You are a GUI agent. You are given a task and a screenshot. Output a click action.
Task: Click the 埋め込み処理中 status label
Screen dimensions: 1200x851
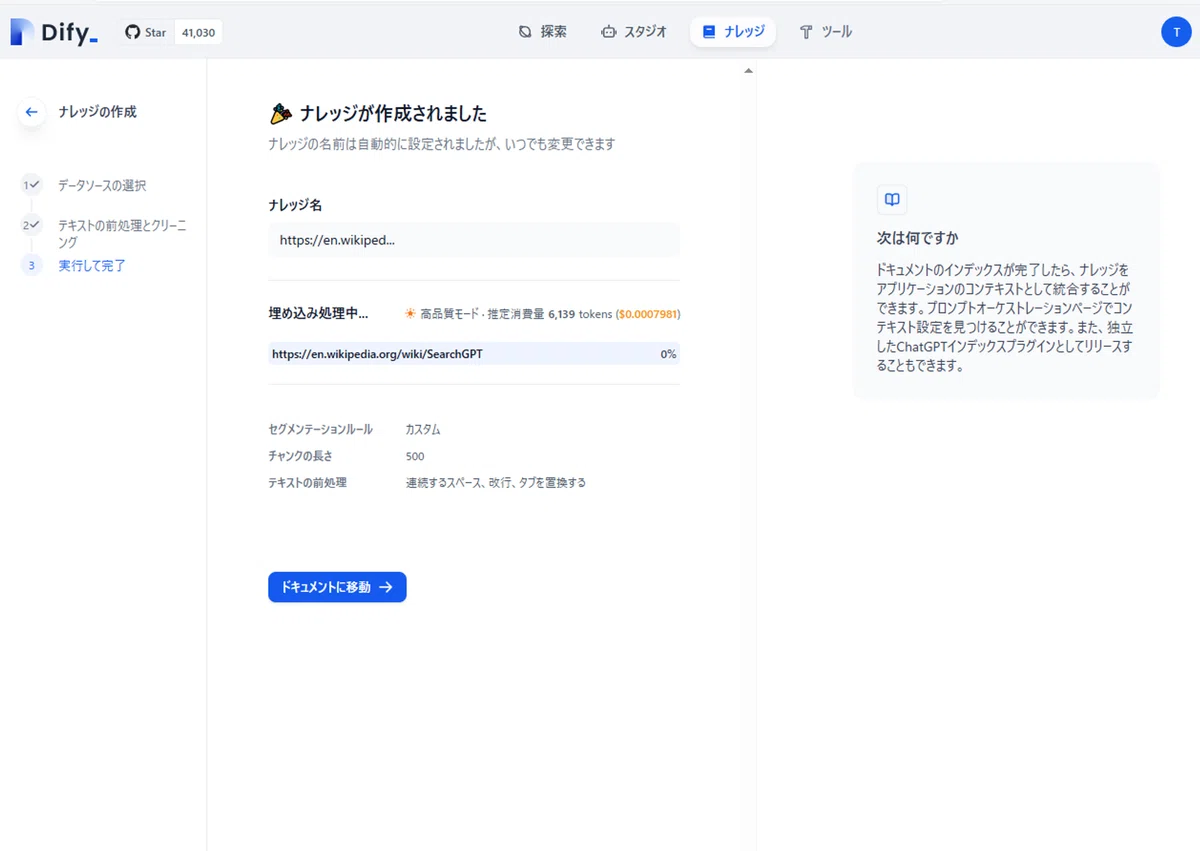318,314
